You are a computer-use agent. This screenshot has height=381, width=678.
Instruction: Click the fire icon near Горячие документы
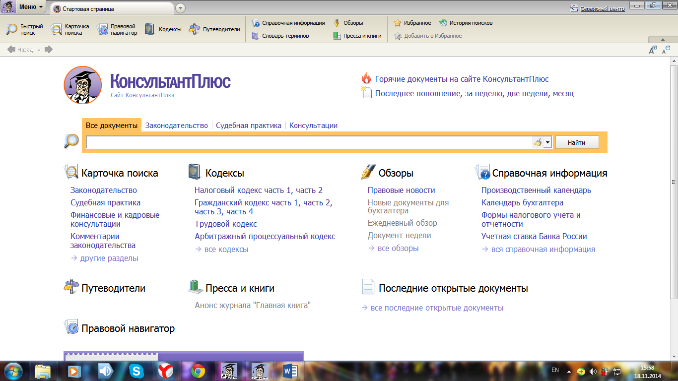click(366, 78)
